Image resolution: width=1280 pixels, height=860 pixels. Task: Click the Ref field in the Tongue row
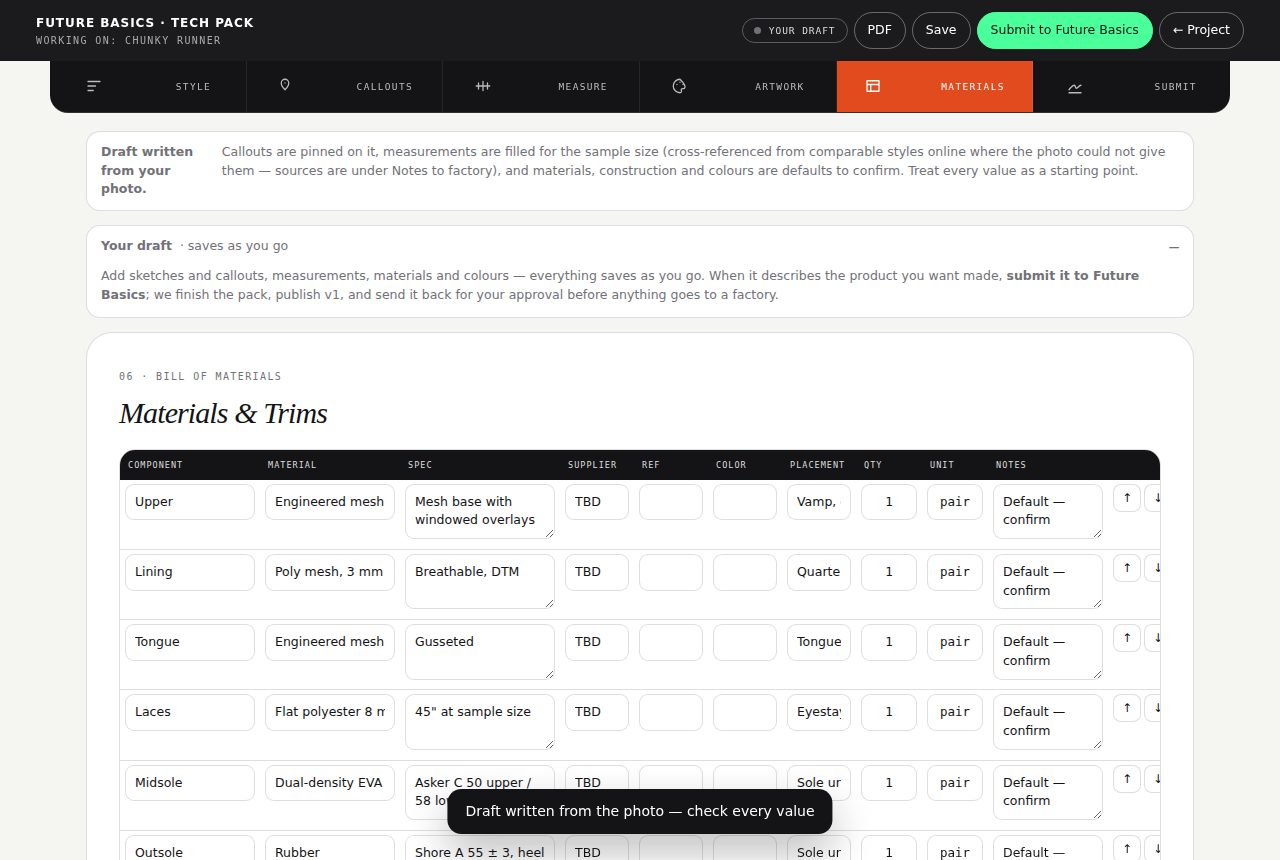point(671,642)
